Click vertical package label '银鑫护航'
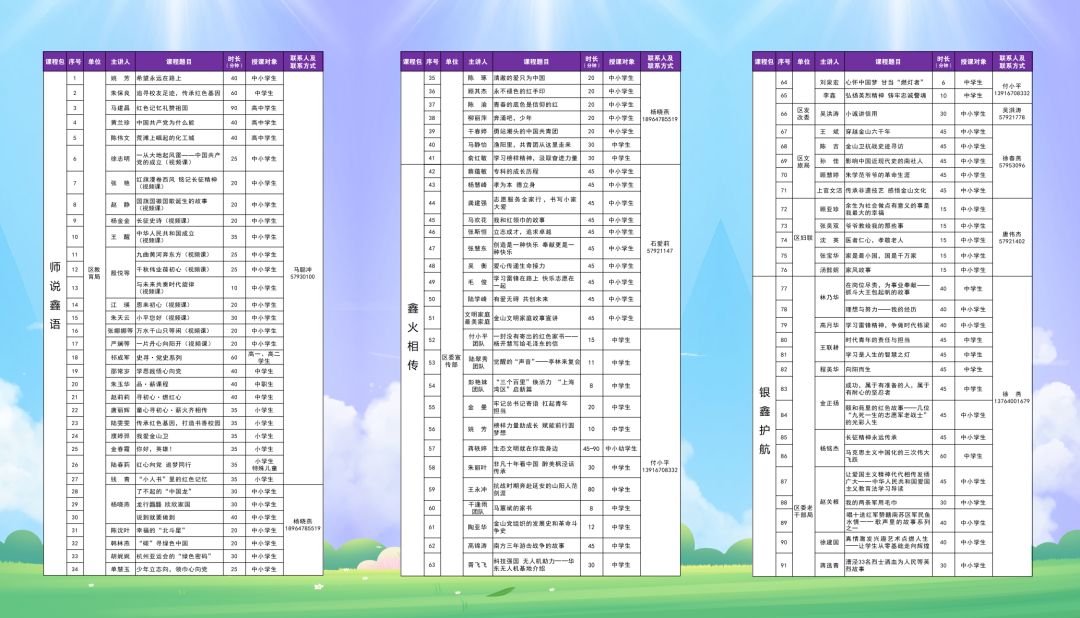Viewport: 1080px width, 618px height. pyautogui.click(x=765, y=420)
